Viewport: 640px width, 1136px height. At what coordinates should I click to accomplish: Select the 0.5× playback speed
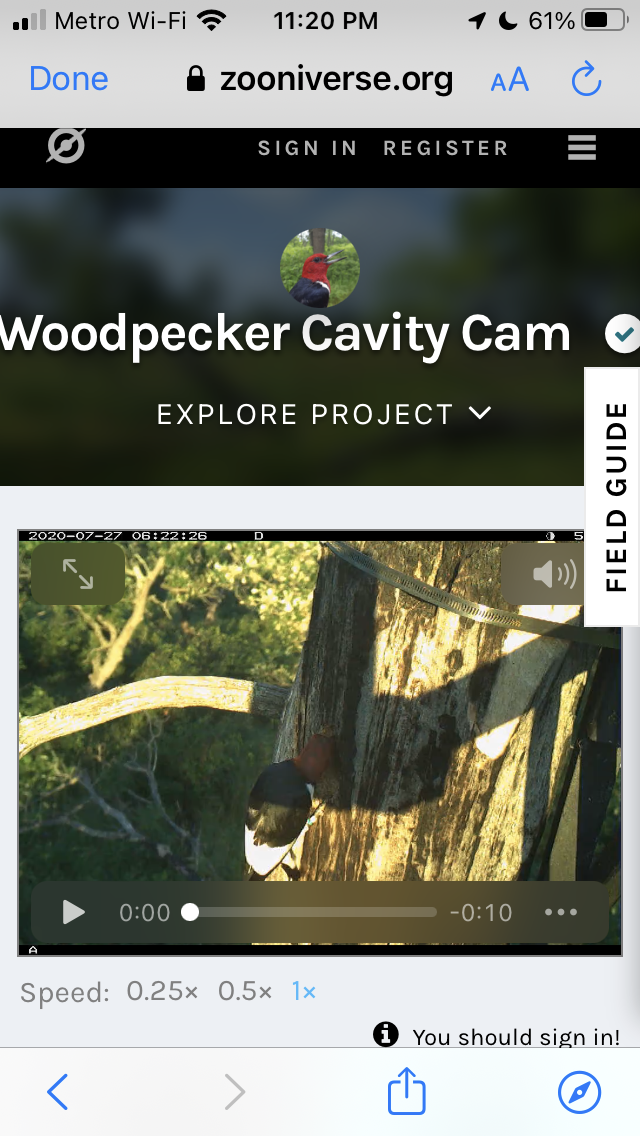[245, 991]
